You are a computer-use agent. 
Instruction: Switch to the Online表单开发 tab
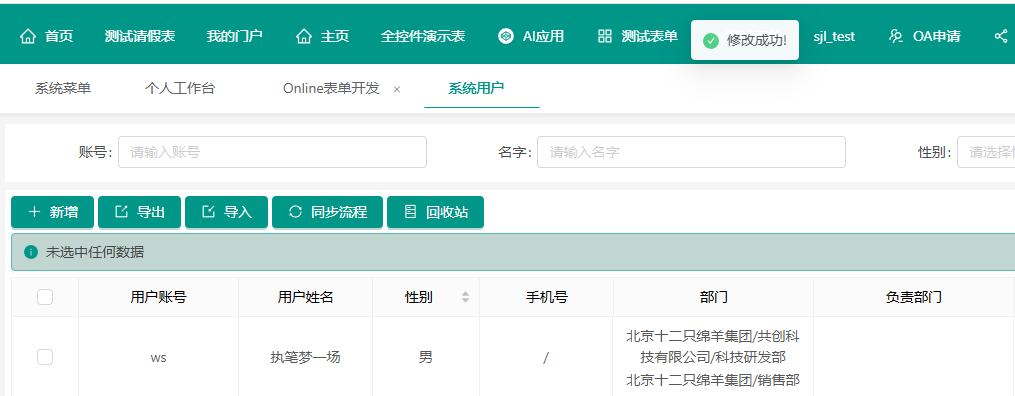click(x=331, y=89)
